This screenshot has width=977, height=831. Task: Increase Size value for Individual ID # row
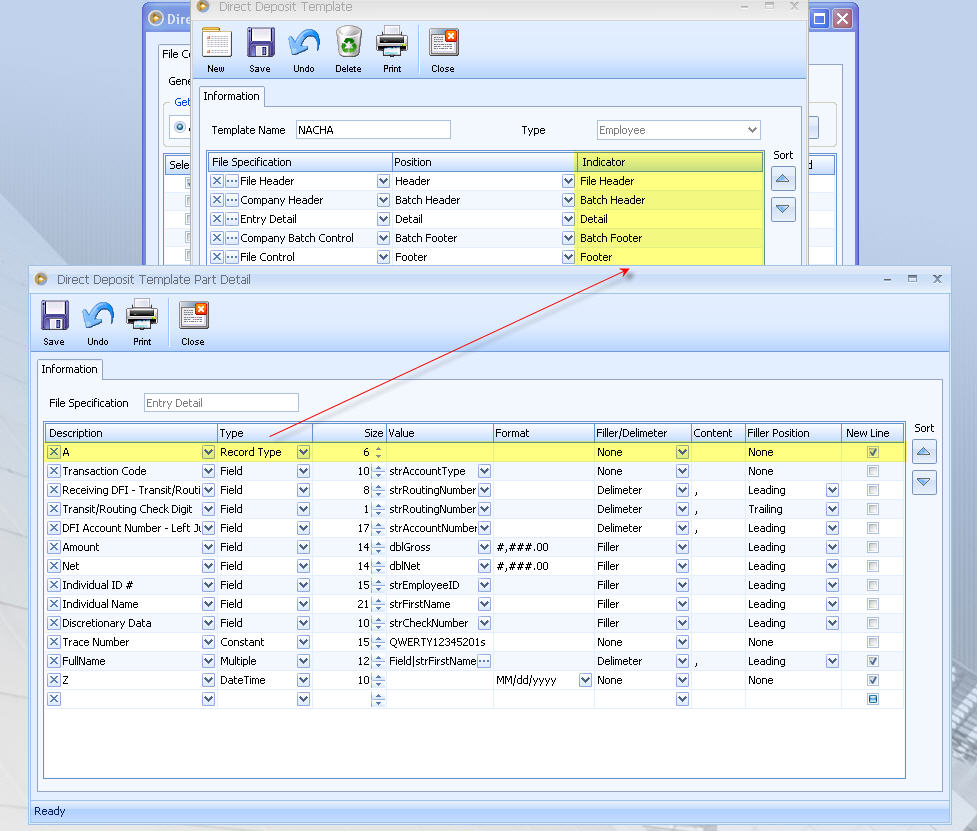pyautogui.click(x=378, y=581)
